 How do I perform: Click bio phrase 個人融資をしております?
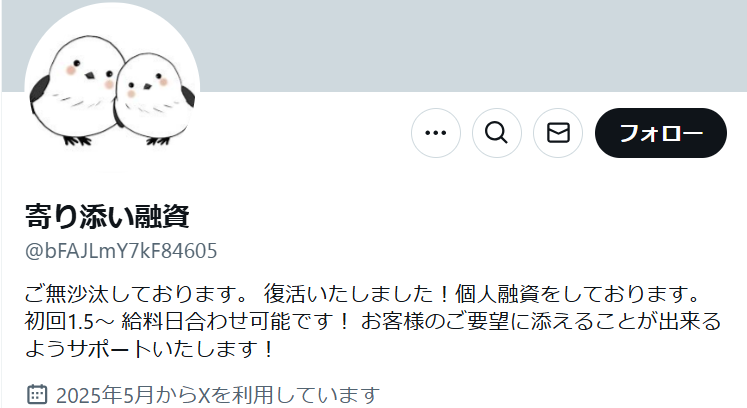coord(577,294)
